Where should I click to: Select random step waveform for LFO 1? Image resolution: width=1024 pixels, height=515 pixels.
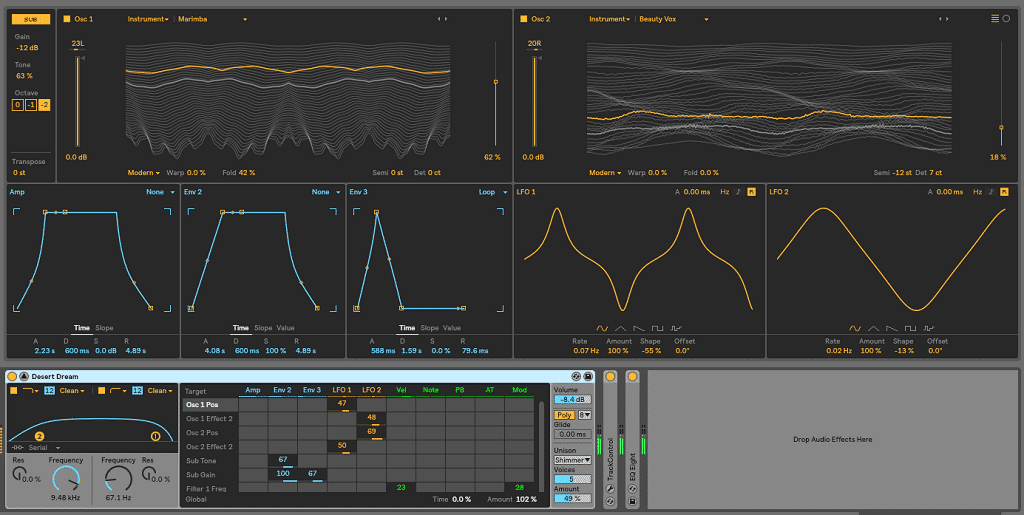tap(675, 328)
